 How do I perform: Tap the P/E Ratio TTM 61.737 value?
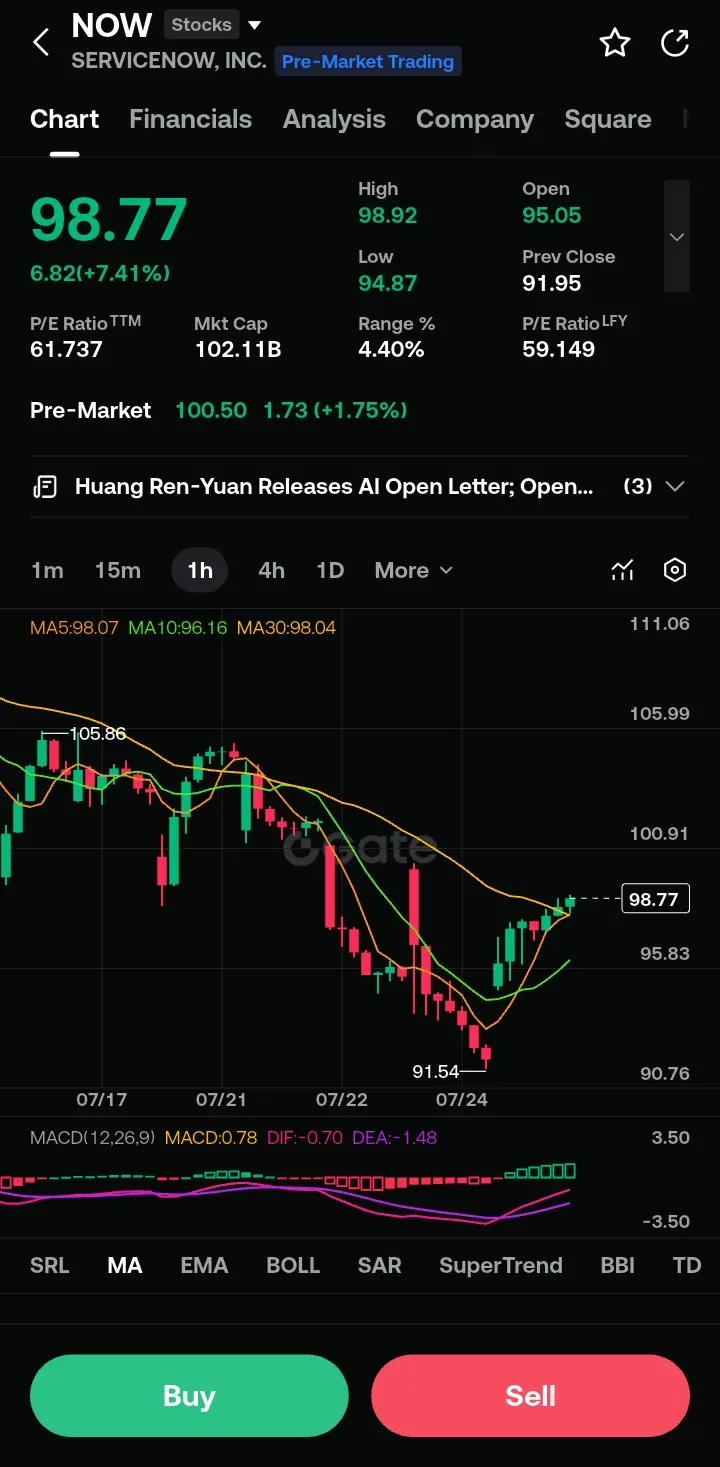click(67, 350)
